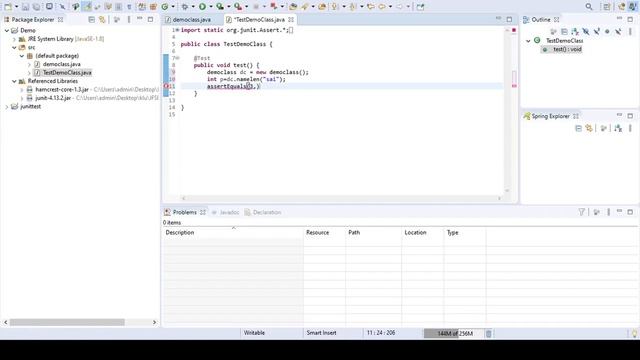Viewport: 640px width, 360px height.
Task: Open the Javadoc tab
Action: tap(225, 212)
